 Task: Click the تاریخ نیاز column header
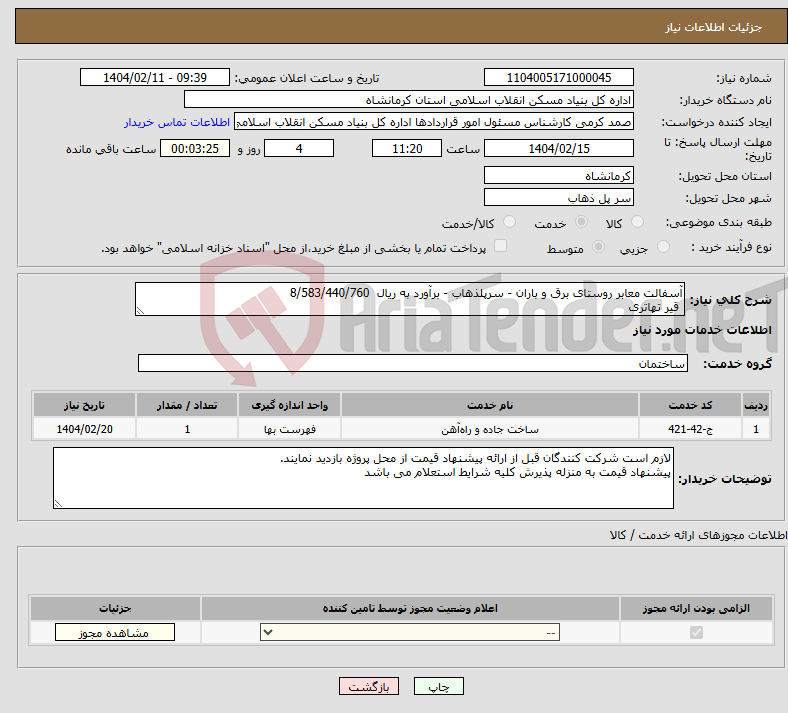(84, 405)
